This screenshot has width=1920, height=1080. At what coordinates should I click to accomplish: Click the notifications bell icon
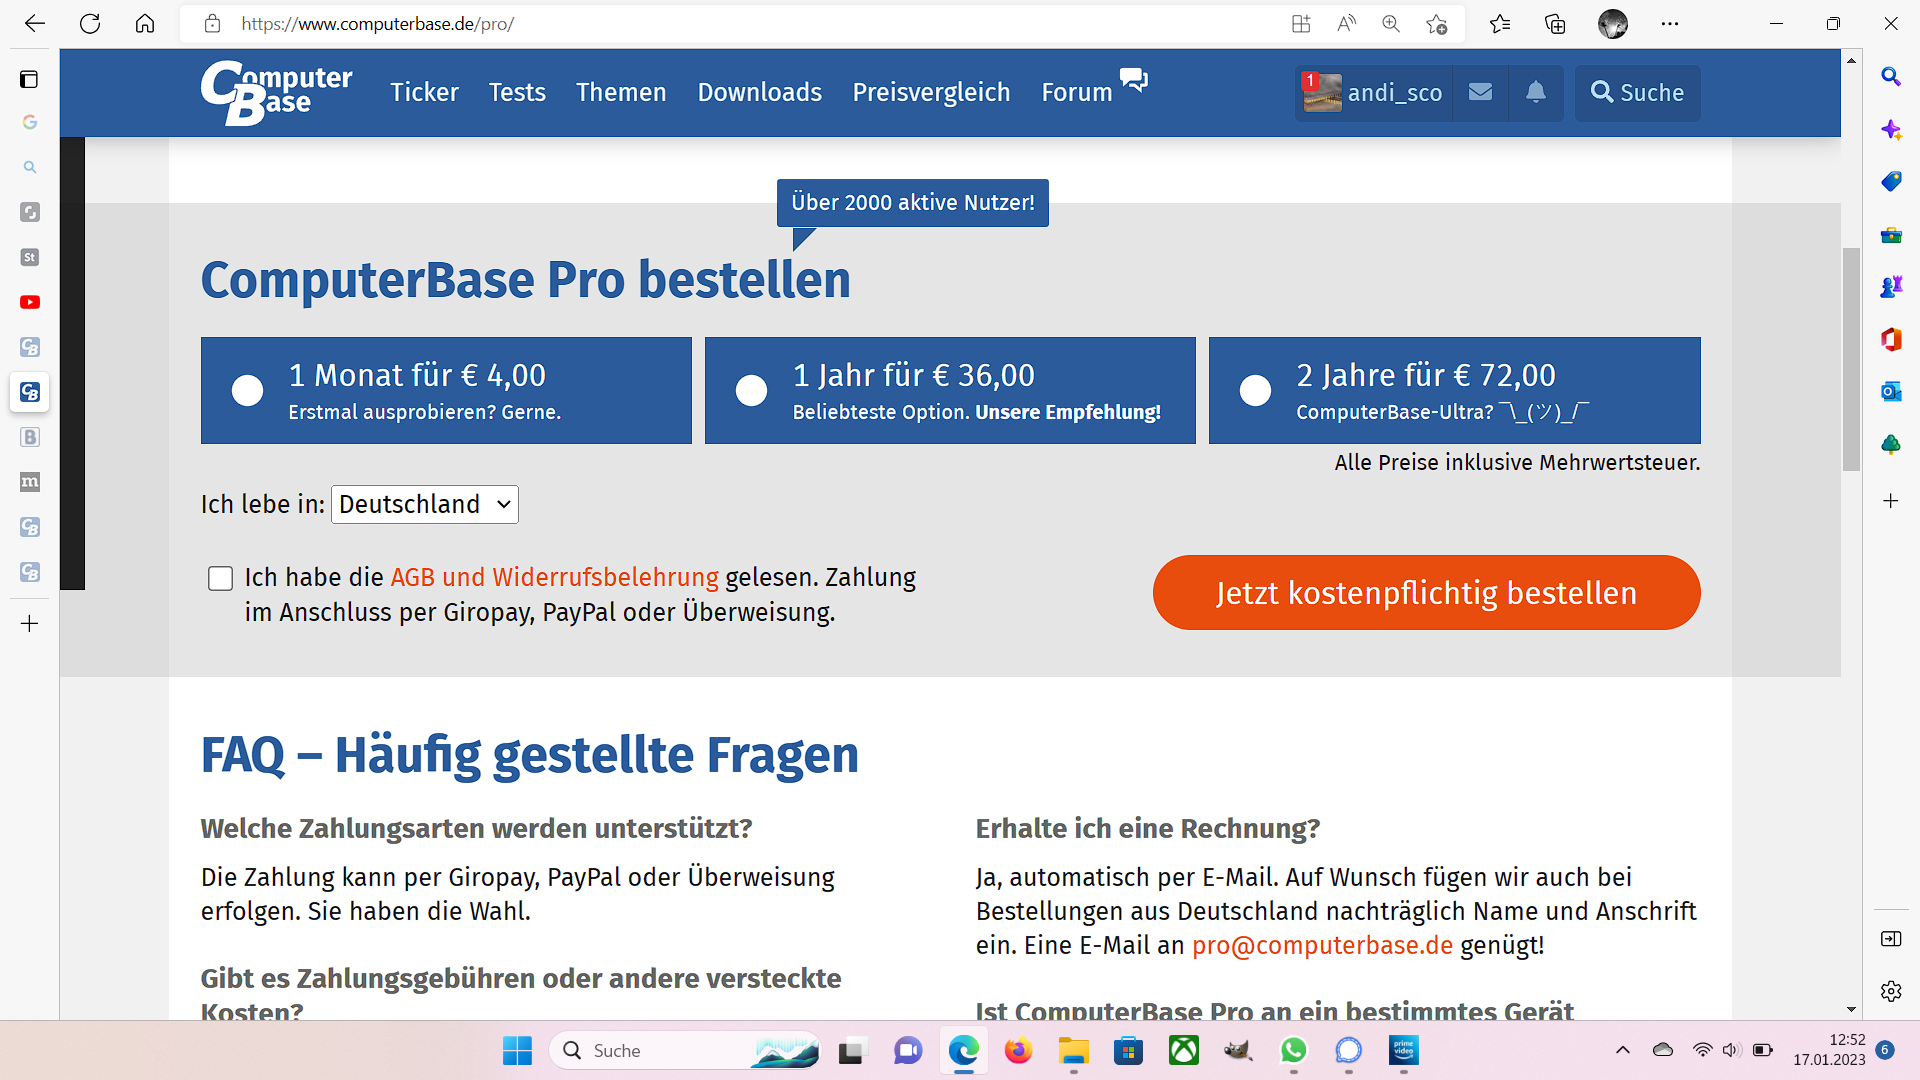click(1536, 92)
